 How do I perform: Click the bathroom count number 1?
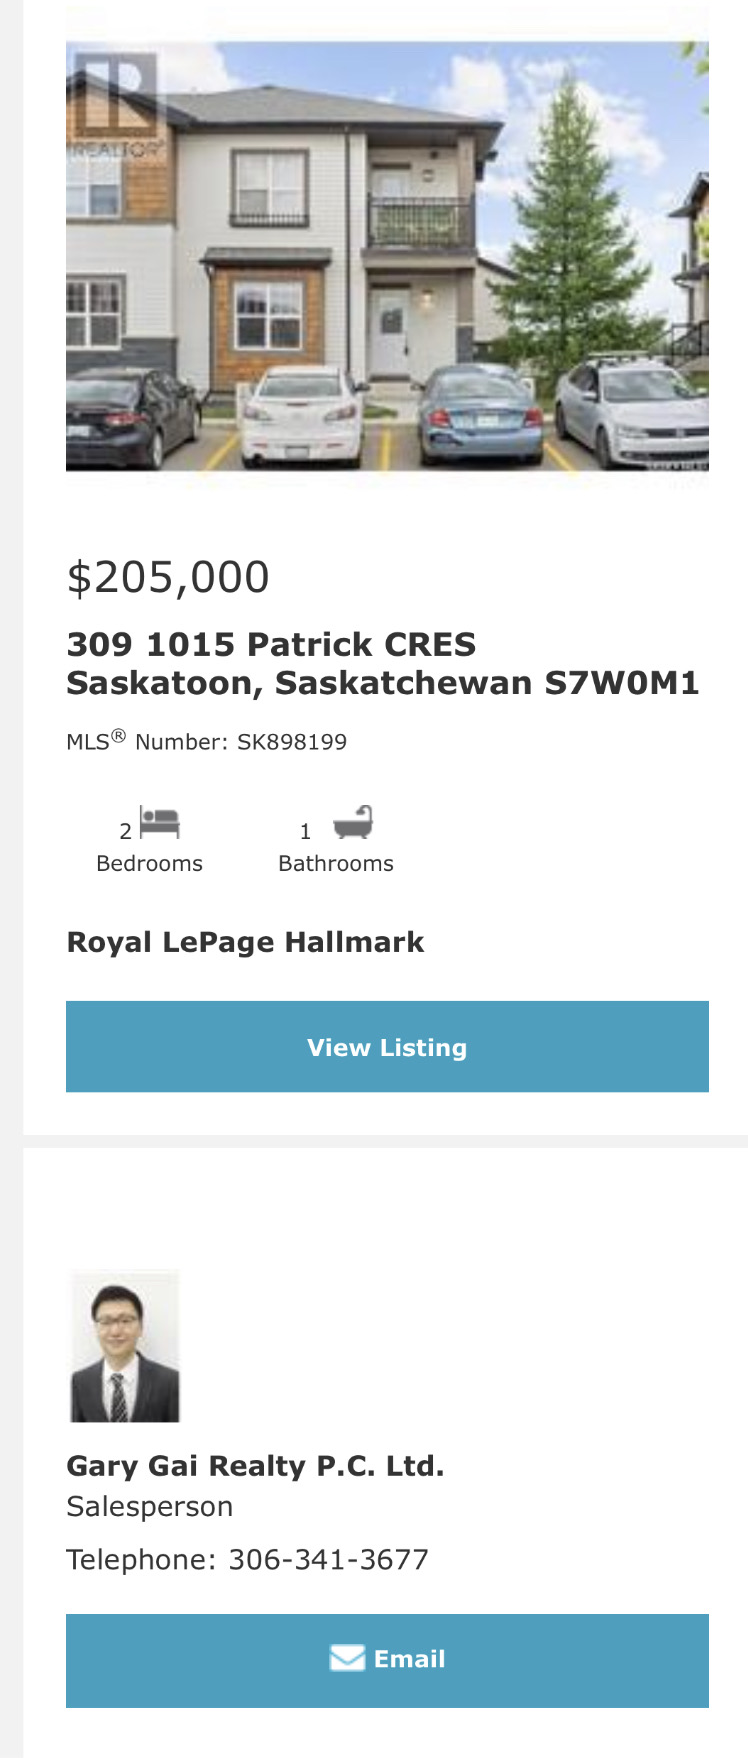pos(305,831)
